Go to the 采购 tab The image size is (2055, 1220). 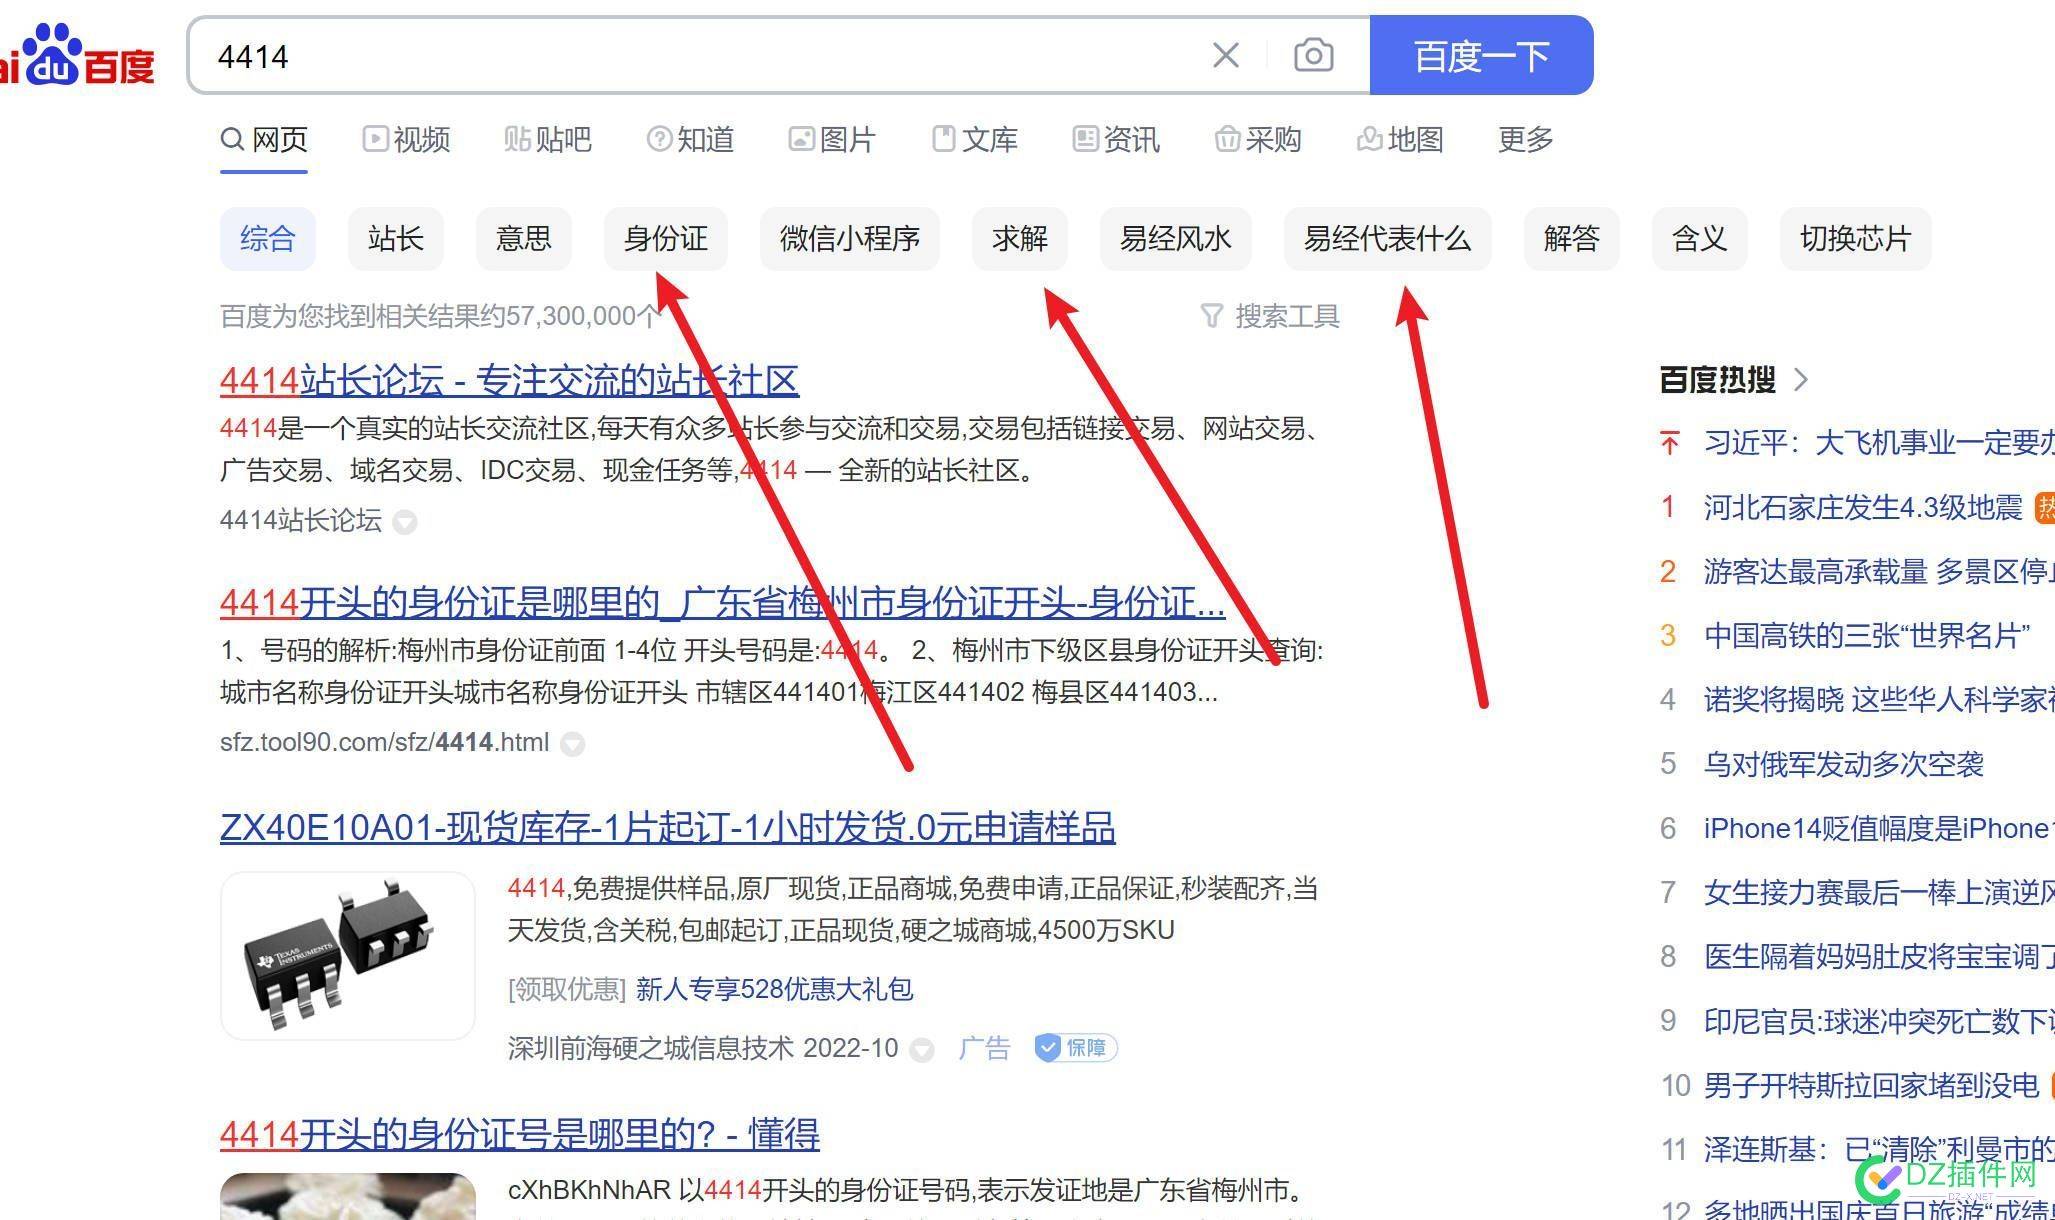[x=1258, y=139]
